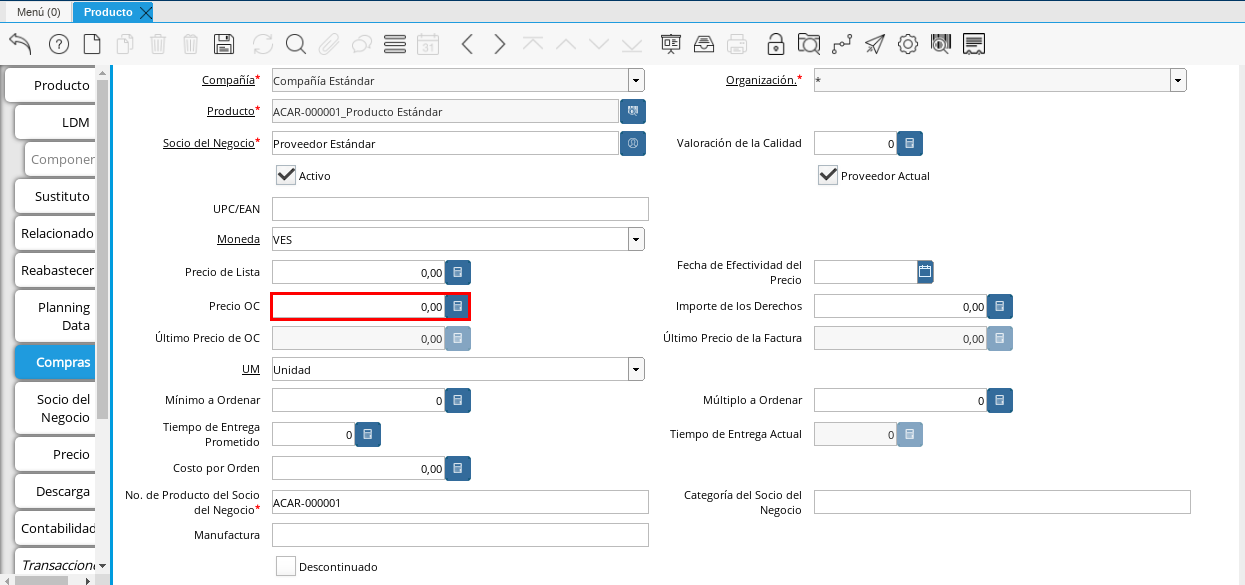Open record search with the magnifying glass icon
Viewport: 1245px width, 585px height.
295,44
